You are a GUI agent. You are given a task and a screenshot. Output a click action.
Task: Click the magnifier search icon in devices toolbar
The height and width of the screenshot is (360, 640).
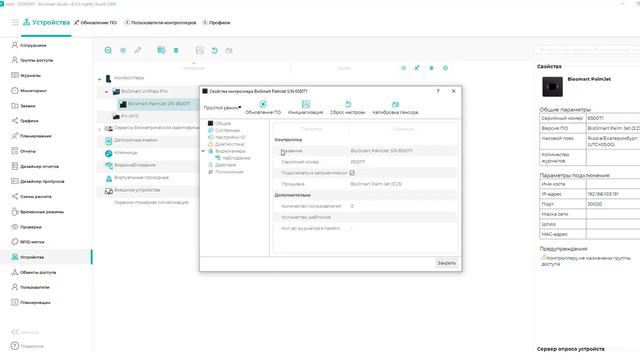pos(108,50)
